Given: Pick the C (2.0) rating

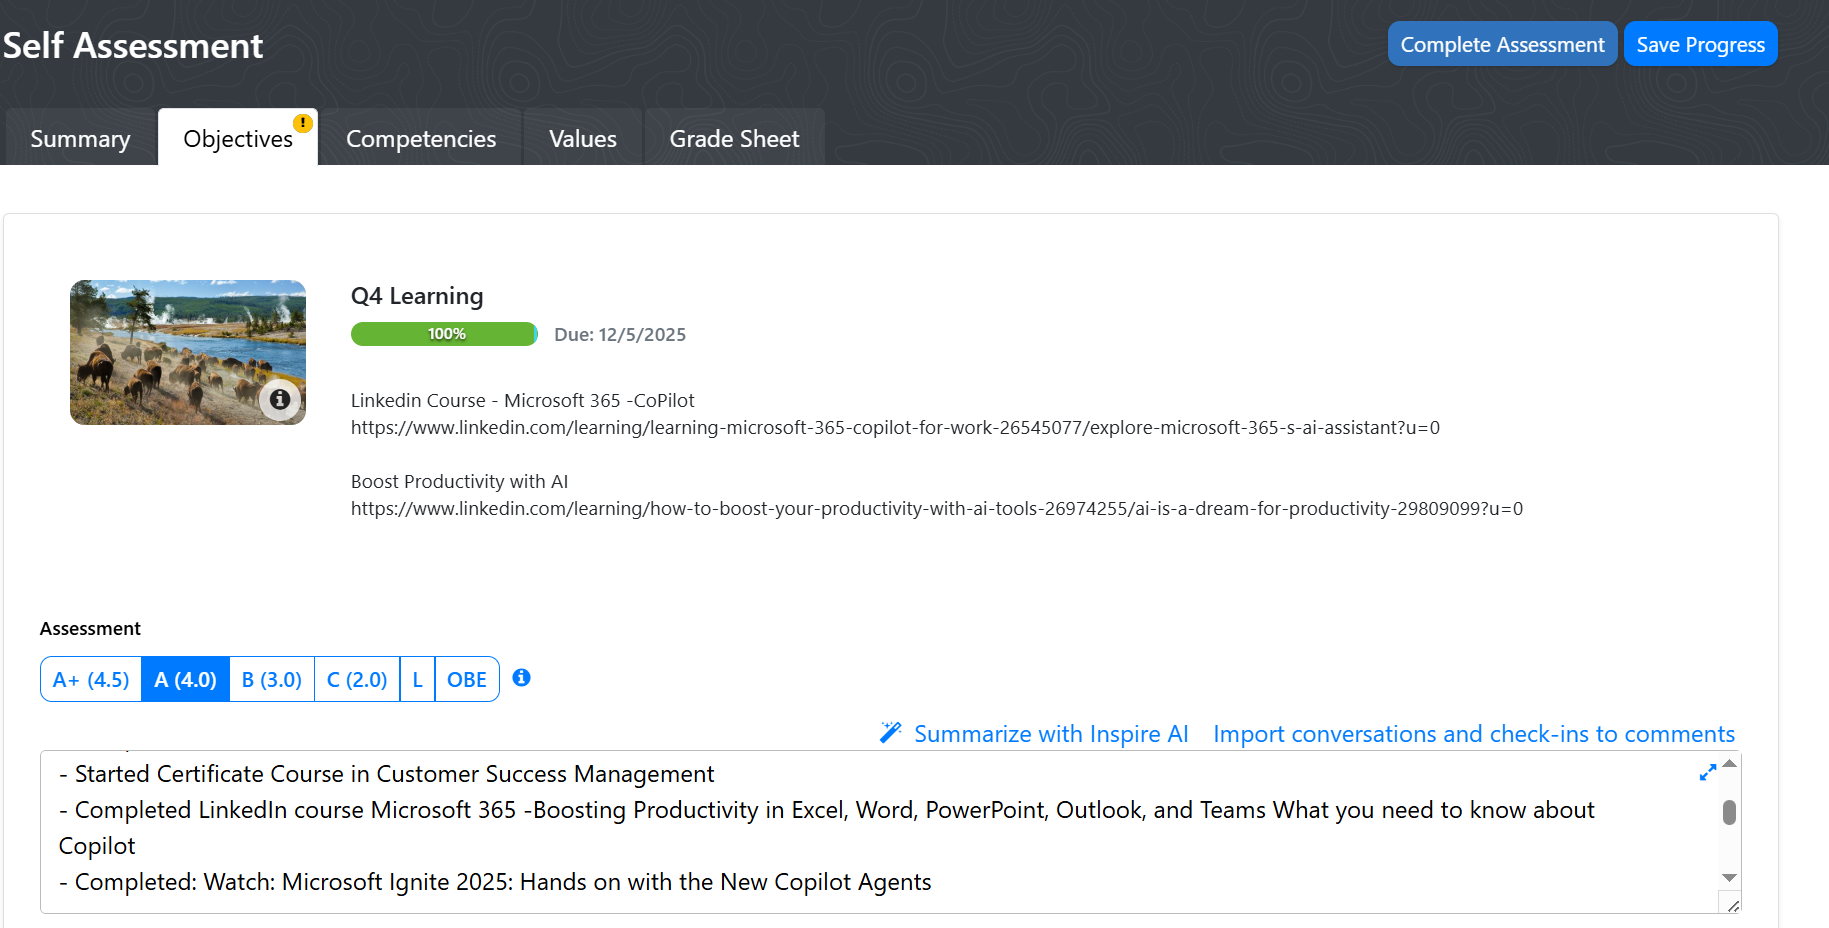Looking at the screenshot, I should point(356,680).
